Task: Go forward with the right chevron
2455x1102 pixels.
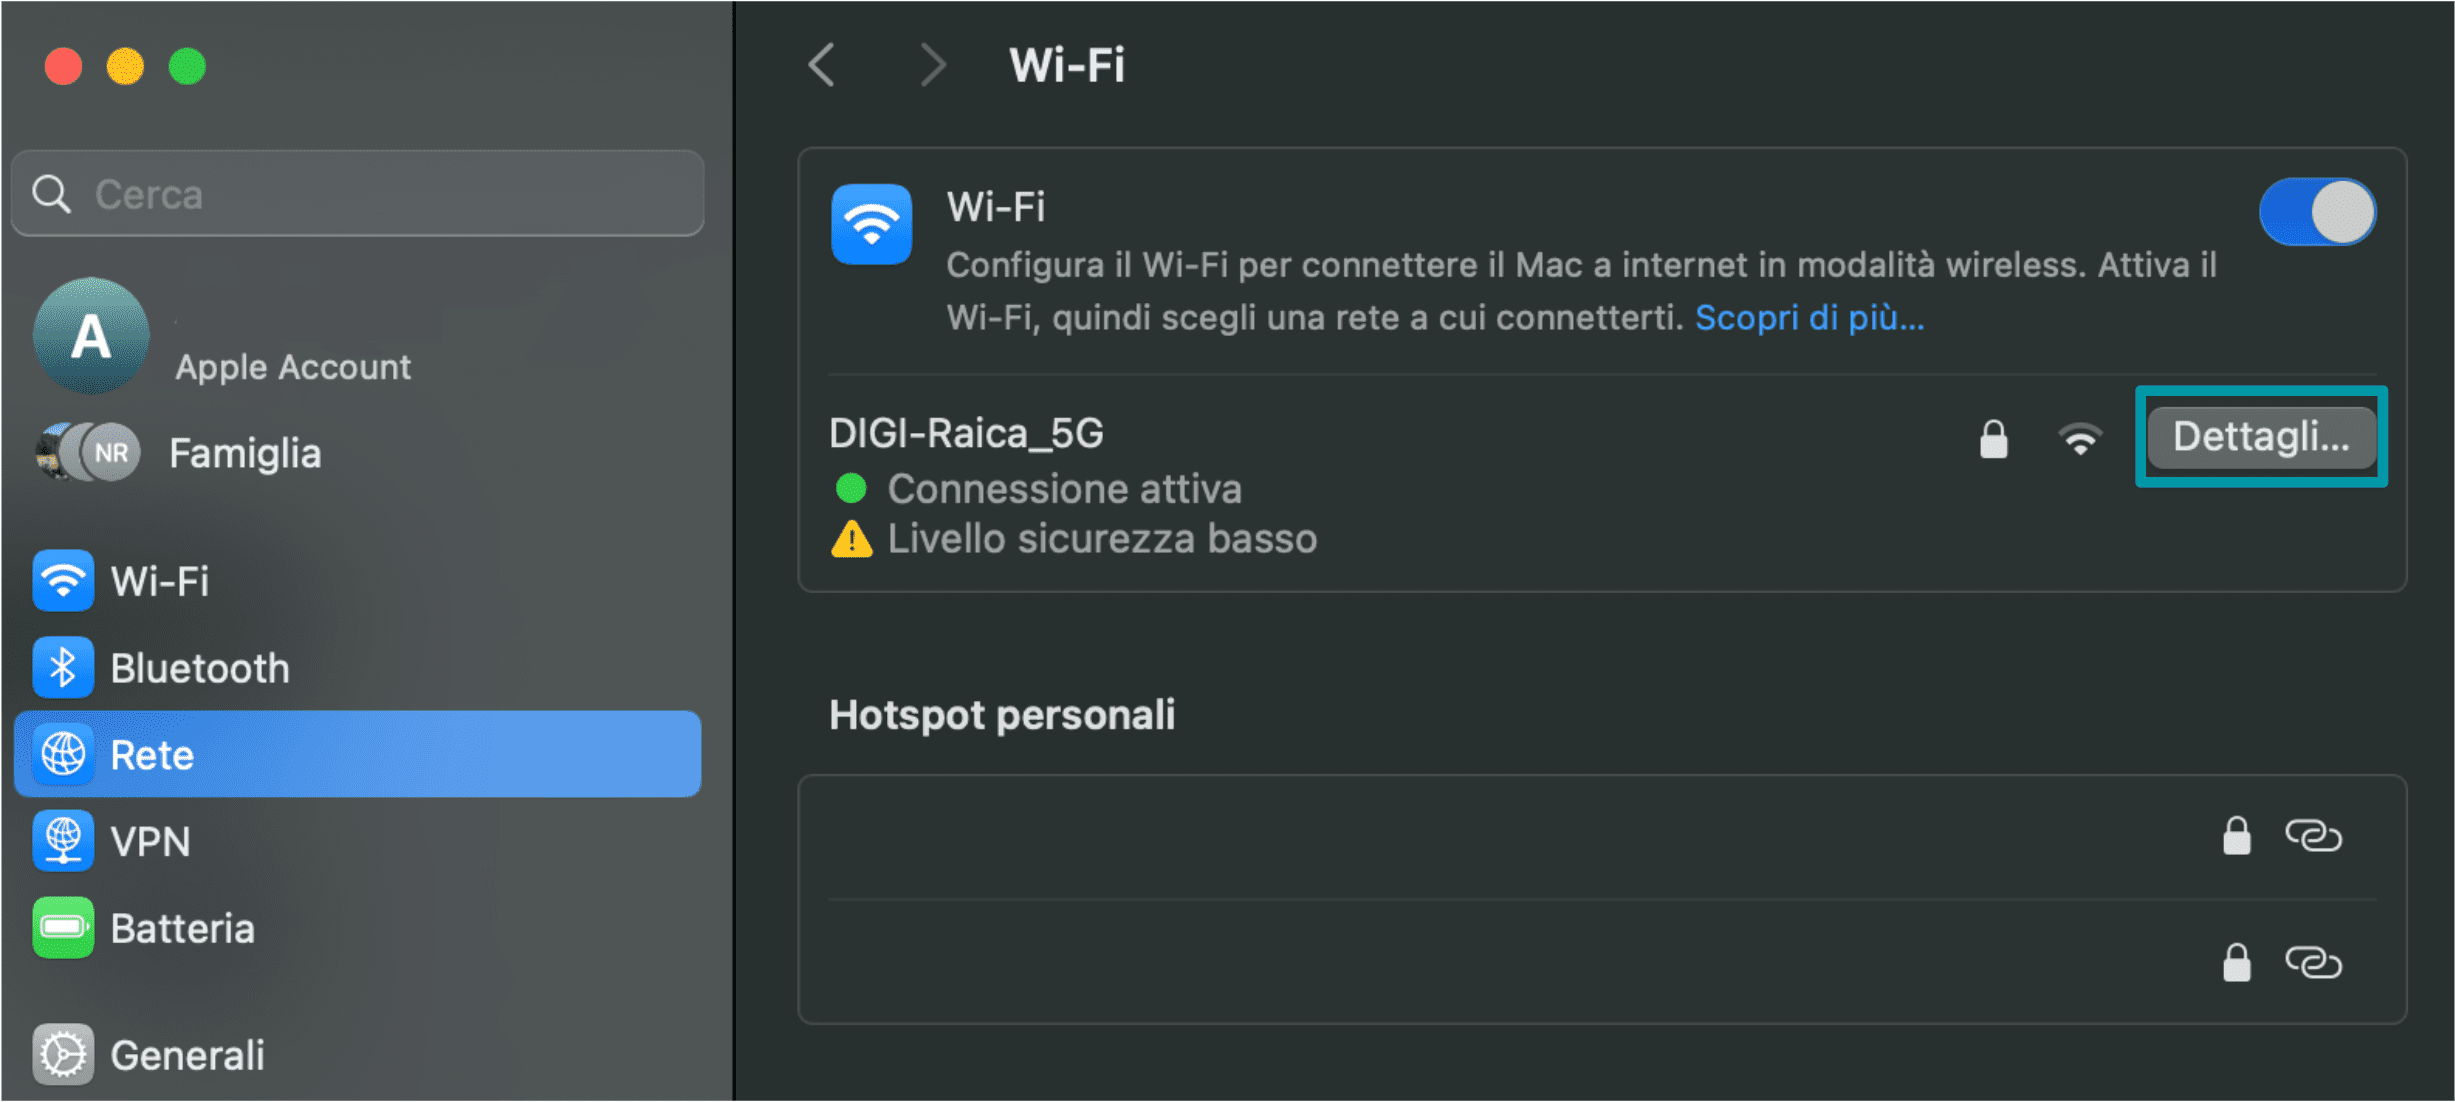Action: click(x=932, y=66)
